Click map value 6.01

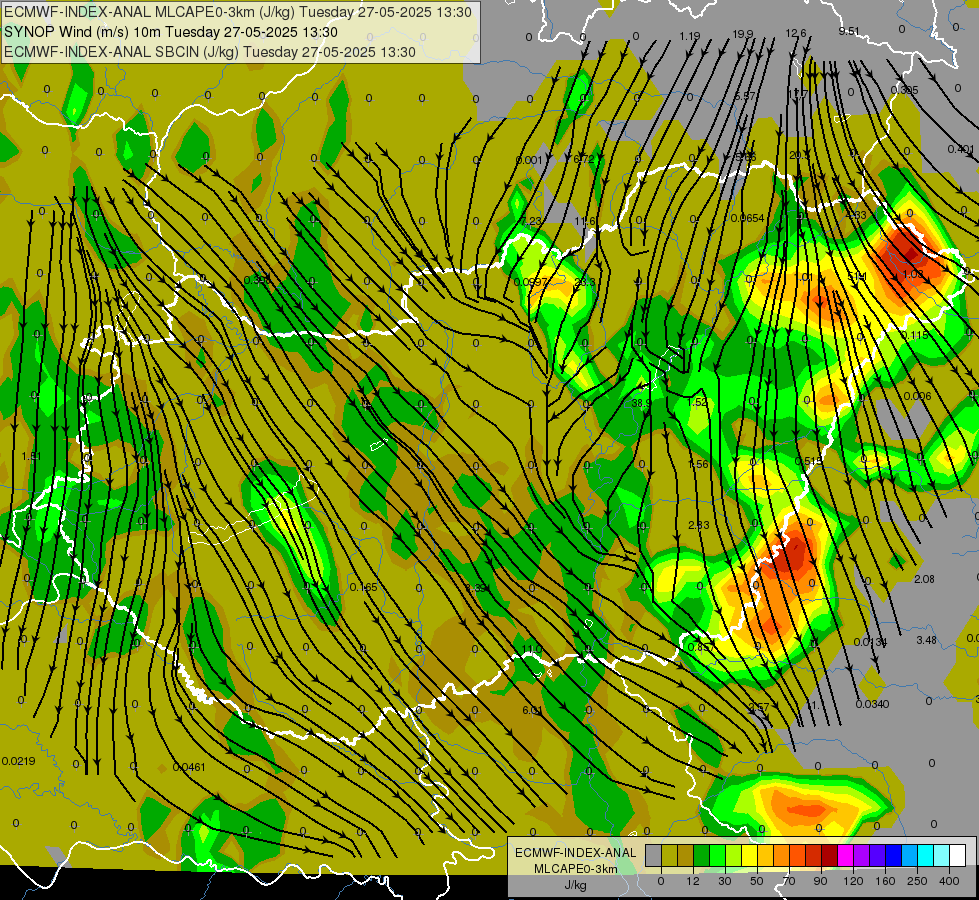pyautogui.click(x=532, y=710)
